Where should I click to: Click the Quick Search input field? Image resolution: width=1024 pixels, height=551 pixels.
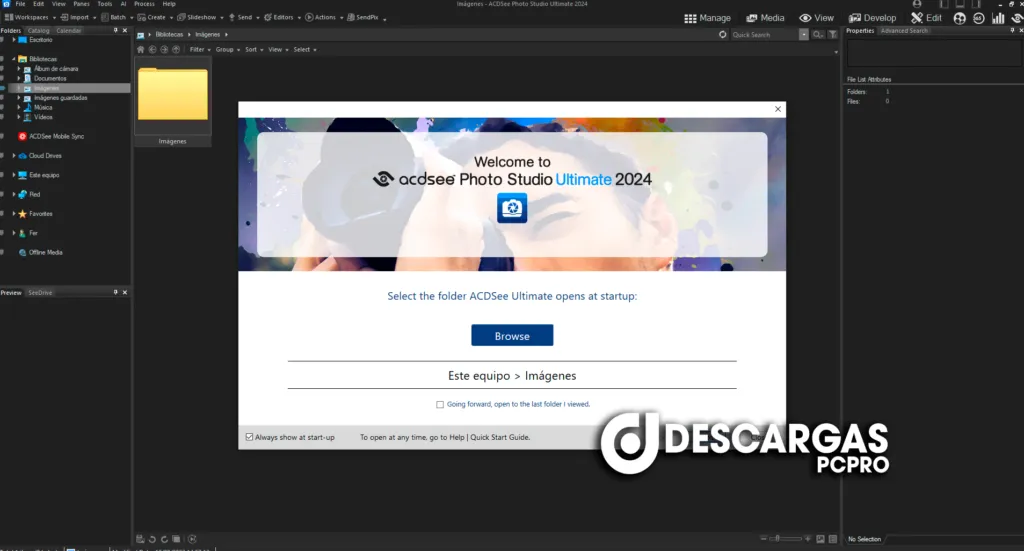click(763, 34)
